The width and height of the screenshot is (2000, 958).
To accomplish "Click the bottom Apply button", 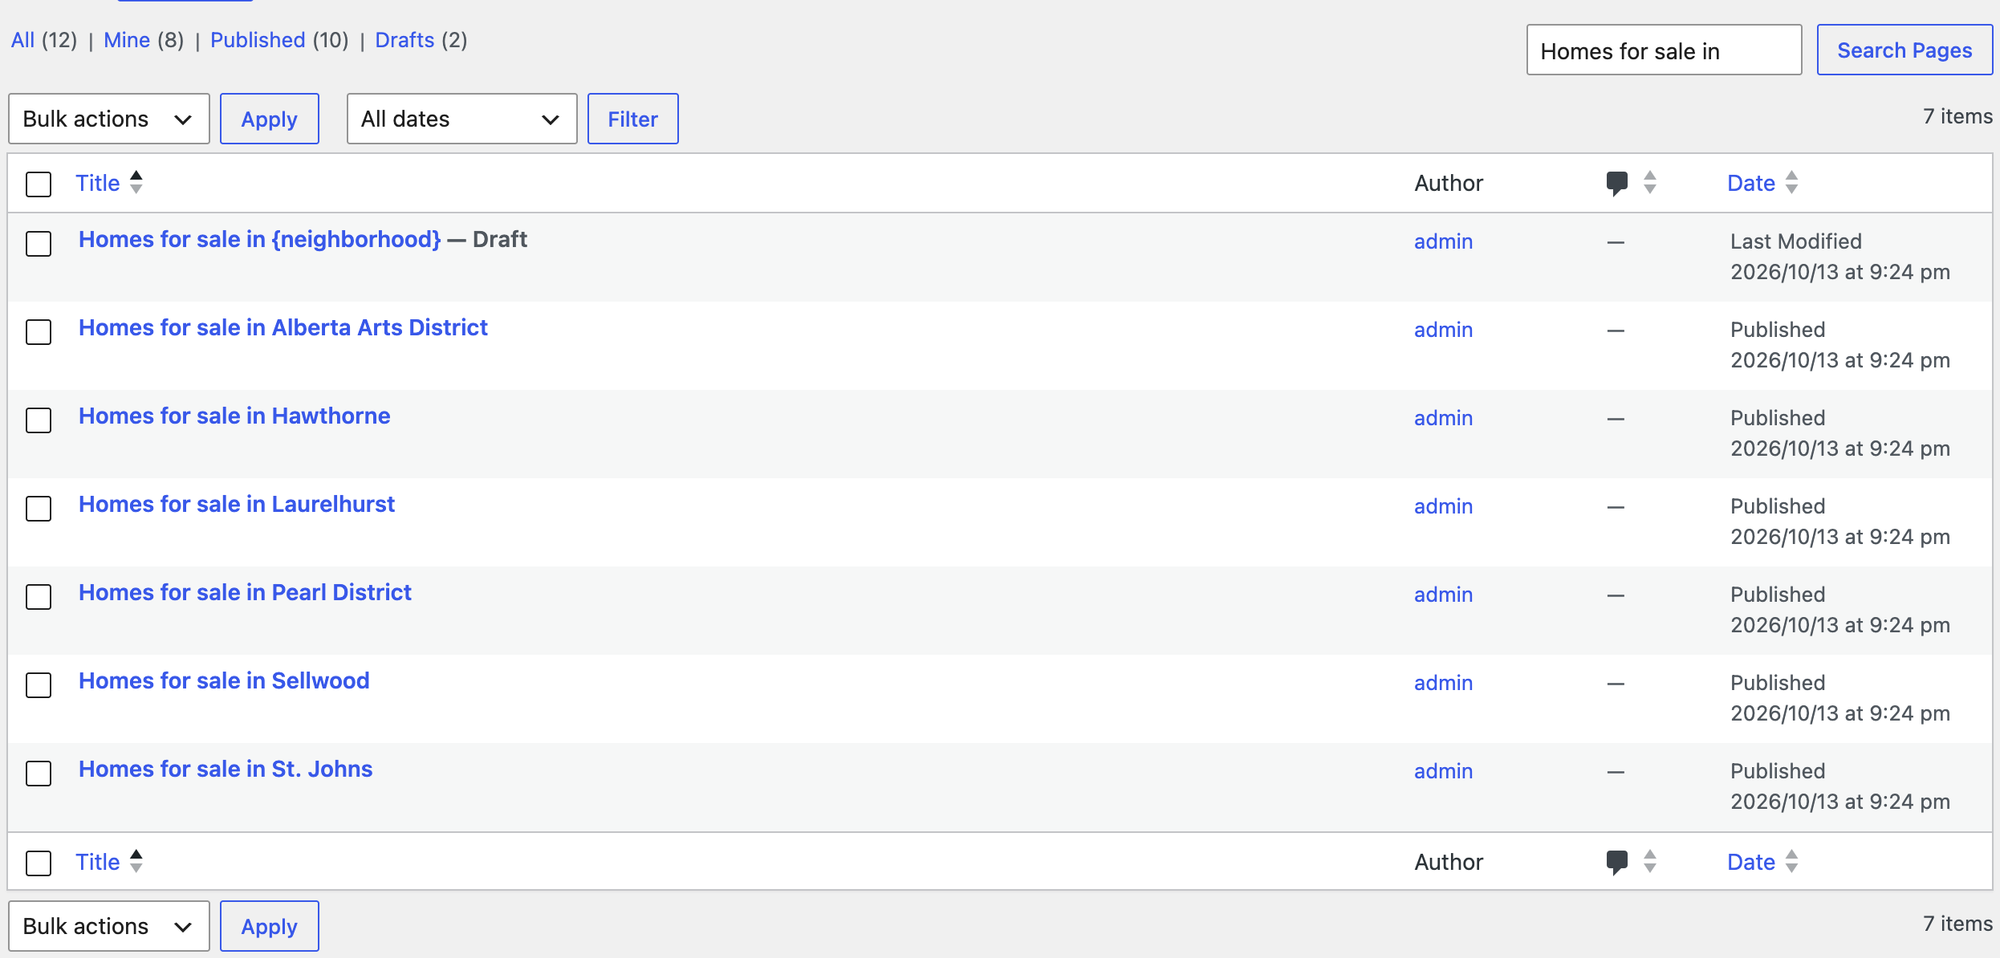I will click(x=269, y=926).
